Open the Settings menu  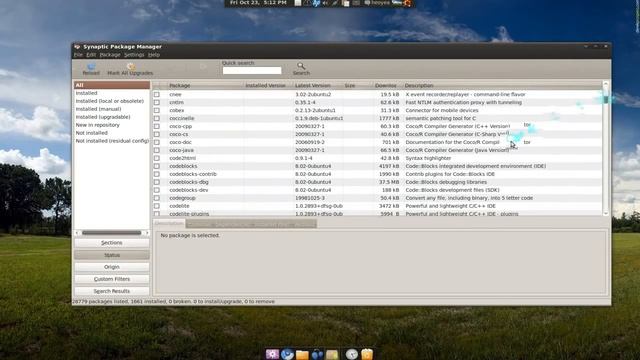[x=134, y=55]
